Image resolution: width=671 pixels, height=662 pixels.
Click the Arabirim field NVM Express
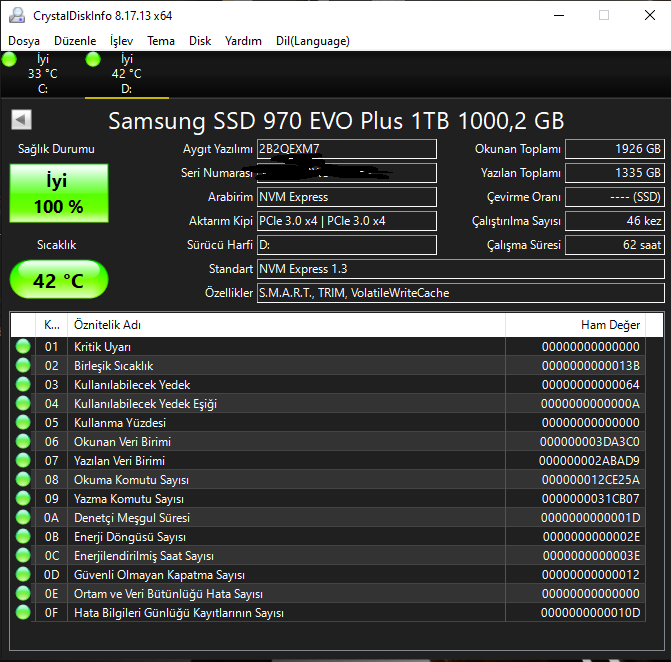click(347, 197)
